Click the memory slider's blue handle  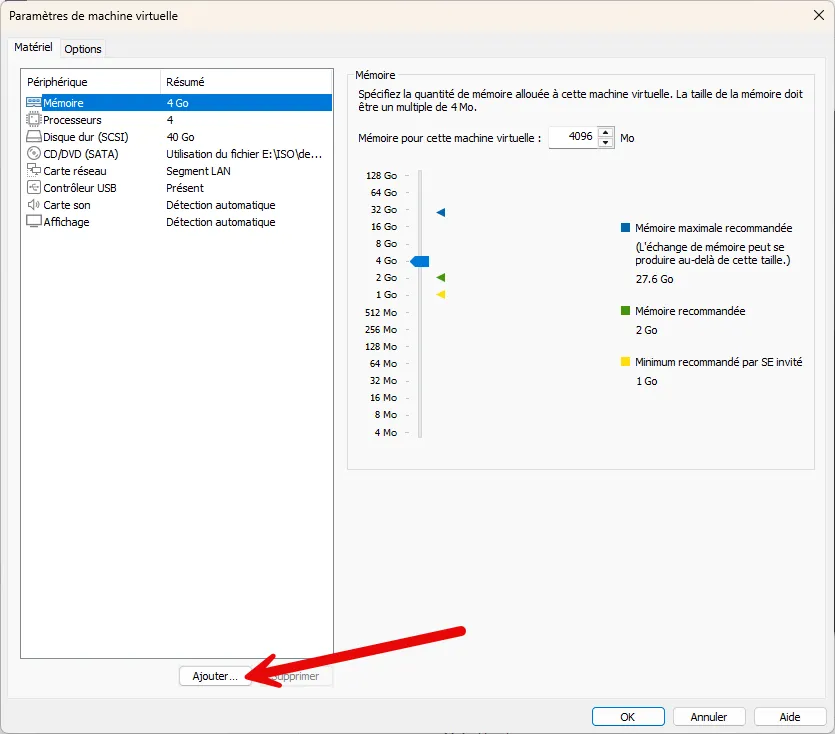pyautogui.click(x=420, y=261)
